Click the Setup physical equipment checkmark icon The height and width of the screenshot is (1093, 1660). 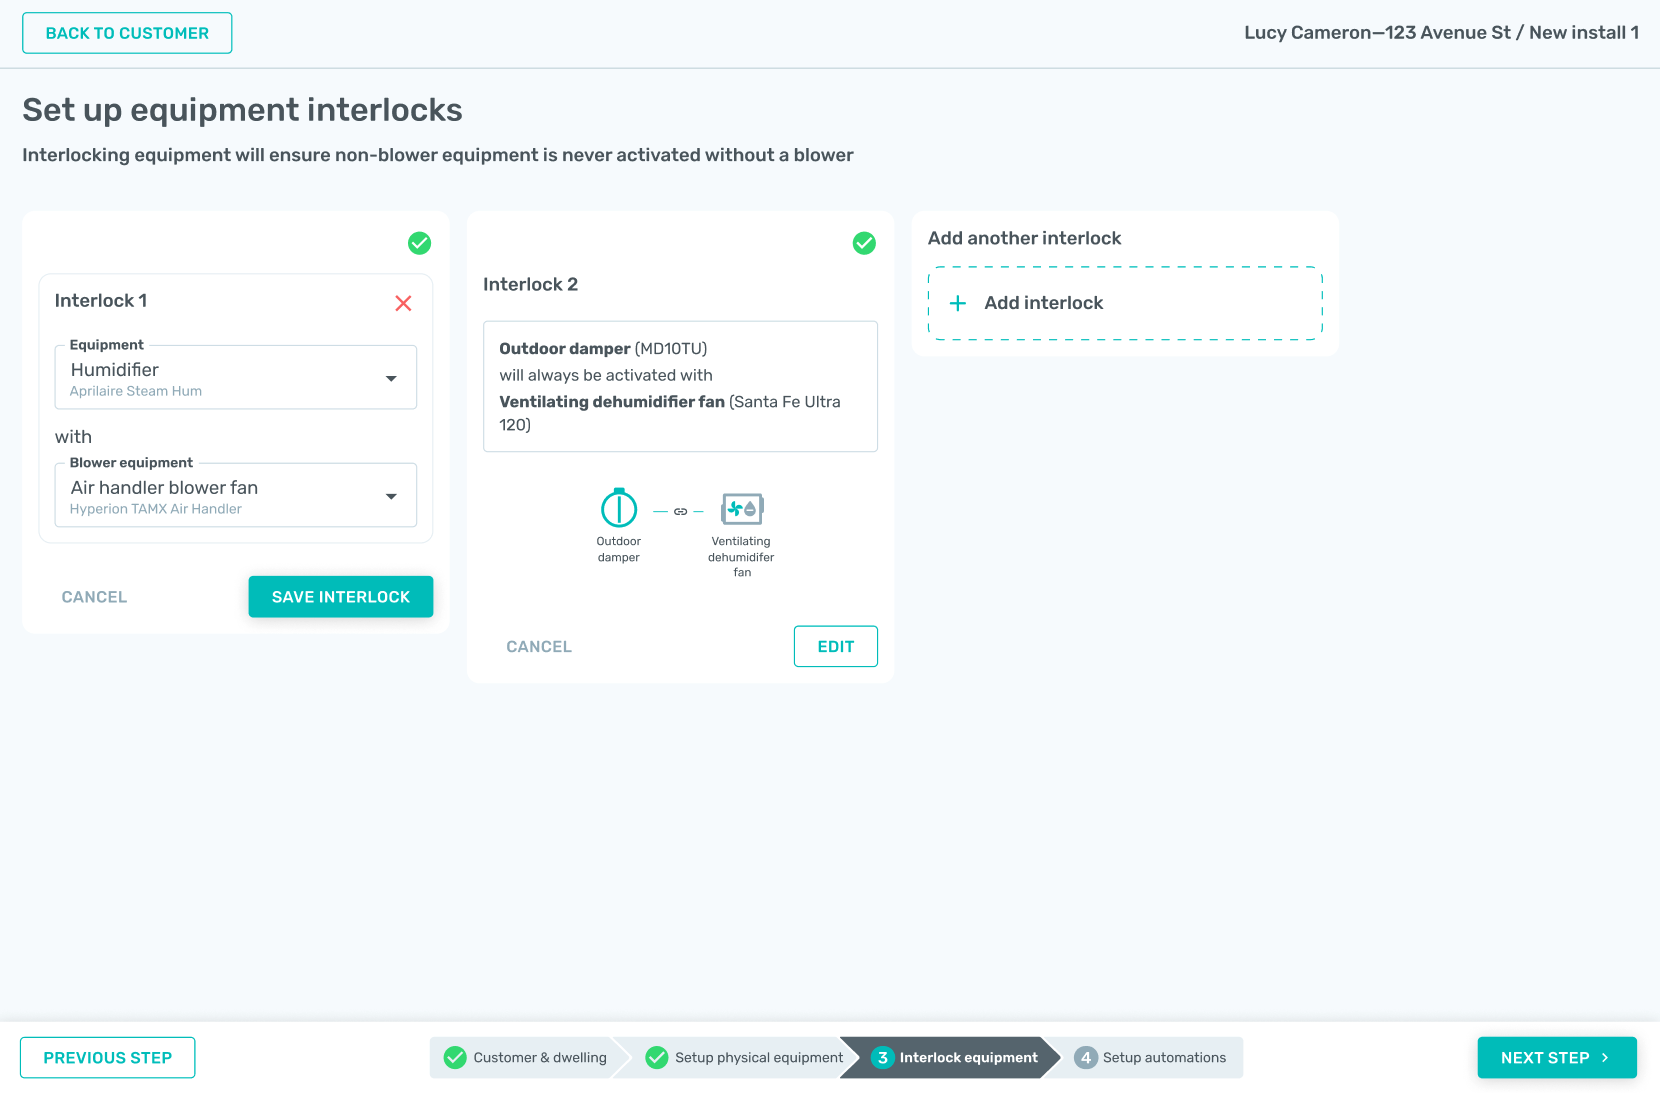657,1058
